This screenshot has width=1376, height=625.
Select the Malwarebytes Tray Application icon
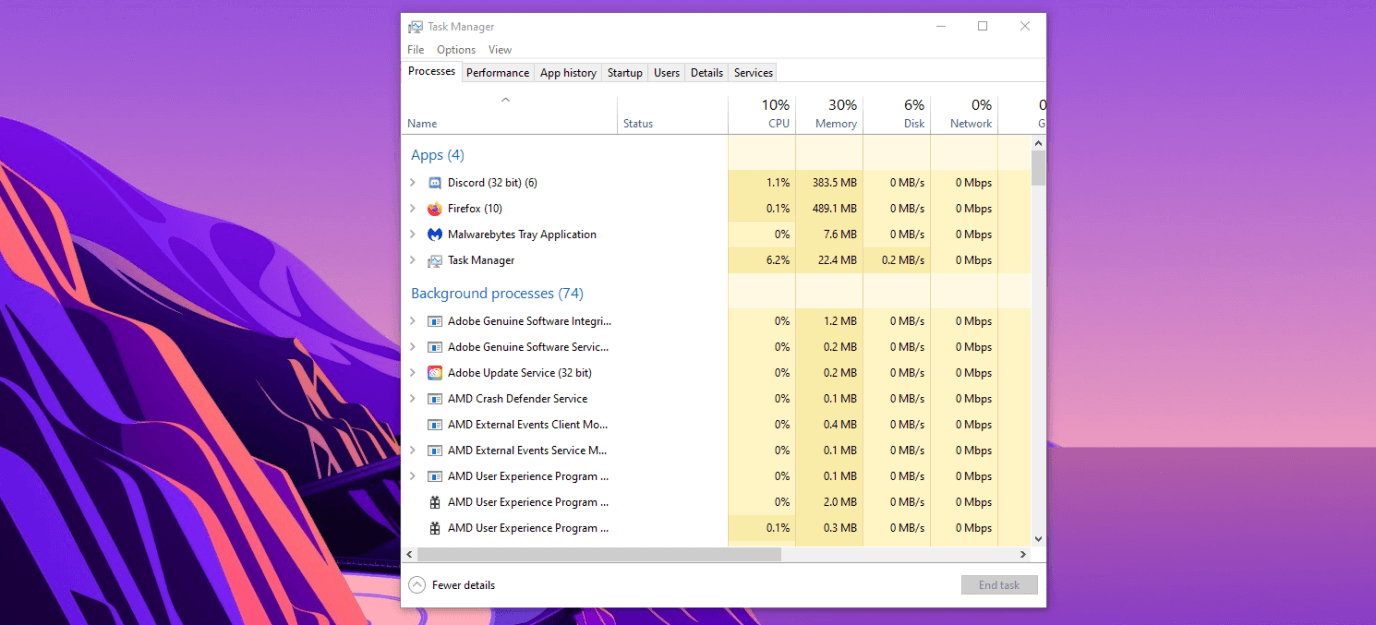(x=434, y=234)
